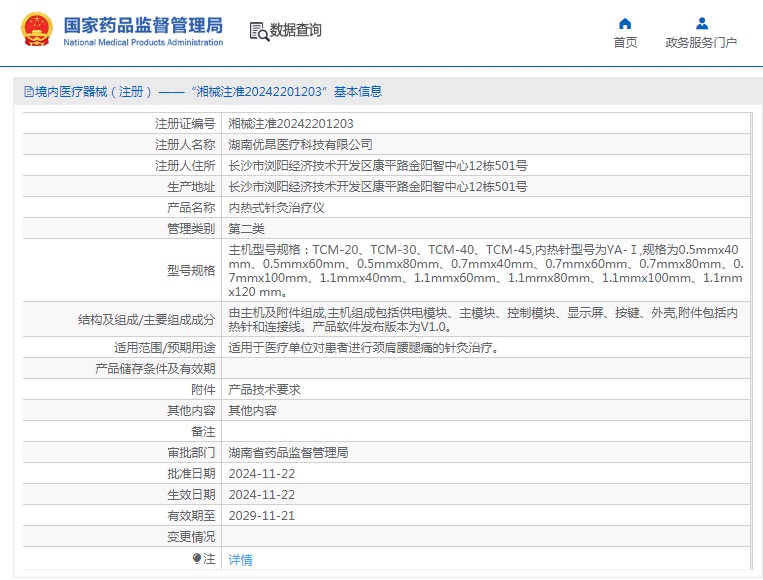Click the 产品技术要求 attachment cell
This screenshot has height=580, width=763.
click(x=264, y=390)
